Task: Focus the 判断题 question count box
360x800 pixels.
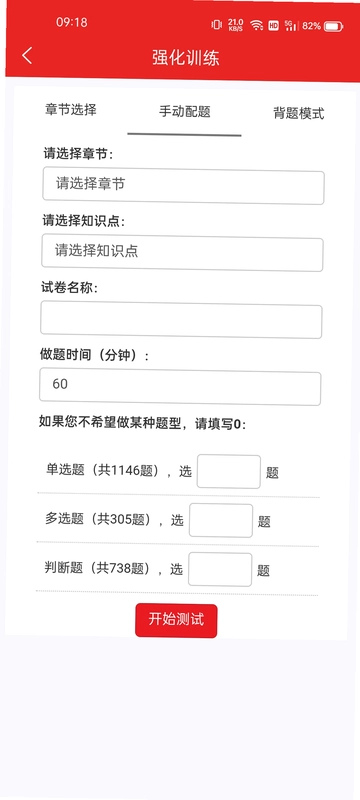Action: (220, 569)
